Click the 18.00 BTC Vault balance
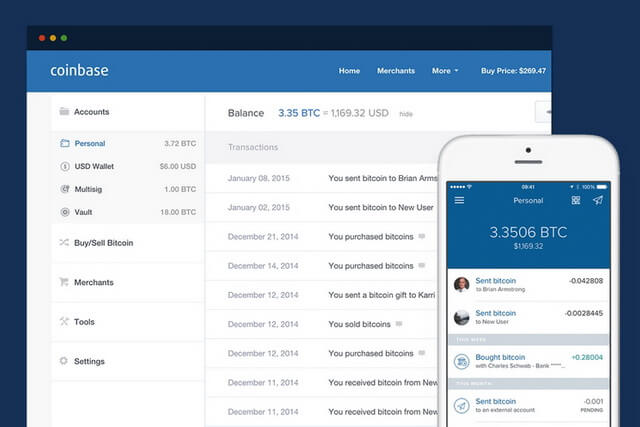 click(178, 212)
